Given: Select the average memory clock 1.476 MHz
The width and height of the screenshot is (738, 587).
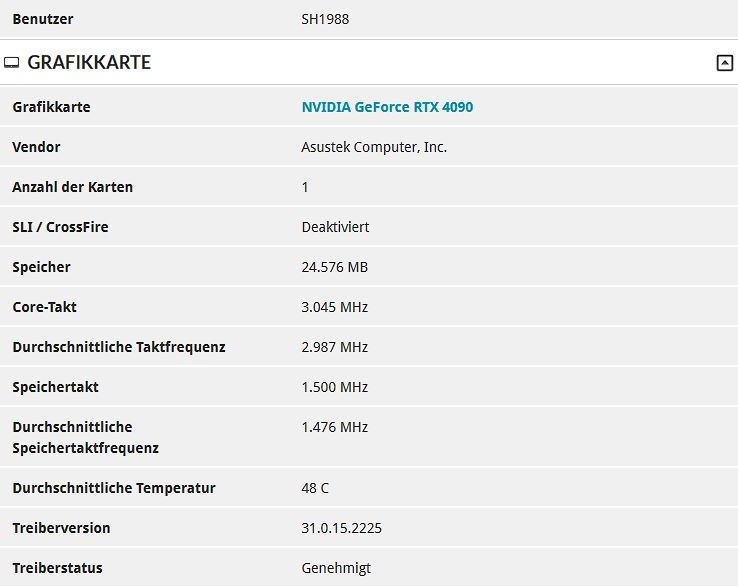Looking at the screenshot, I should [x=335, y=427].
